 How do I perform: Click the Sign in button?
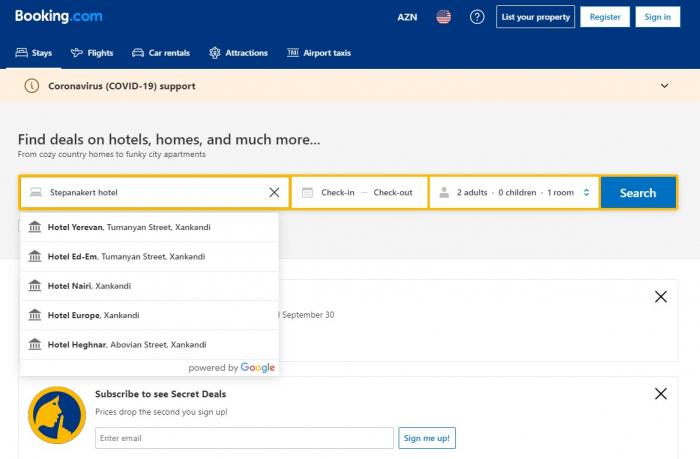(x=658, y=17)
